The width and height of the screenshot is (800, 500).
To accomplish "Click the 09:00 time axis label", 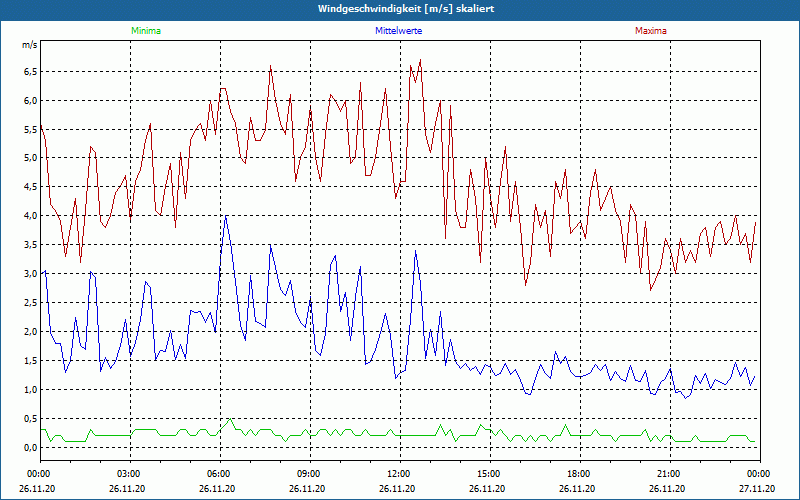I will coord(310,474).
